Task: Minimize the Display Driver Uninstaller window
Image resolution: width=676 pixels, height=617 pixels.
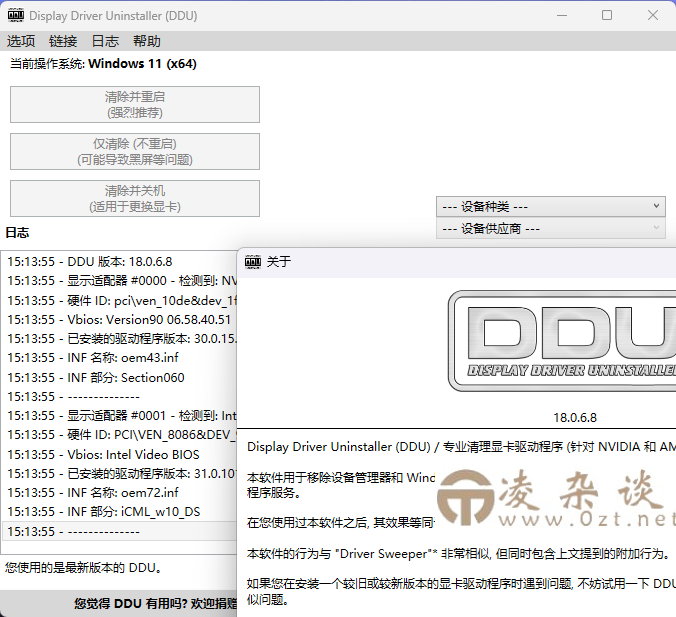Action: [x=562, y=16]
